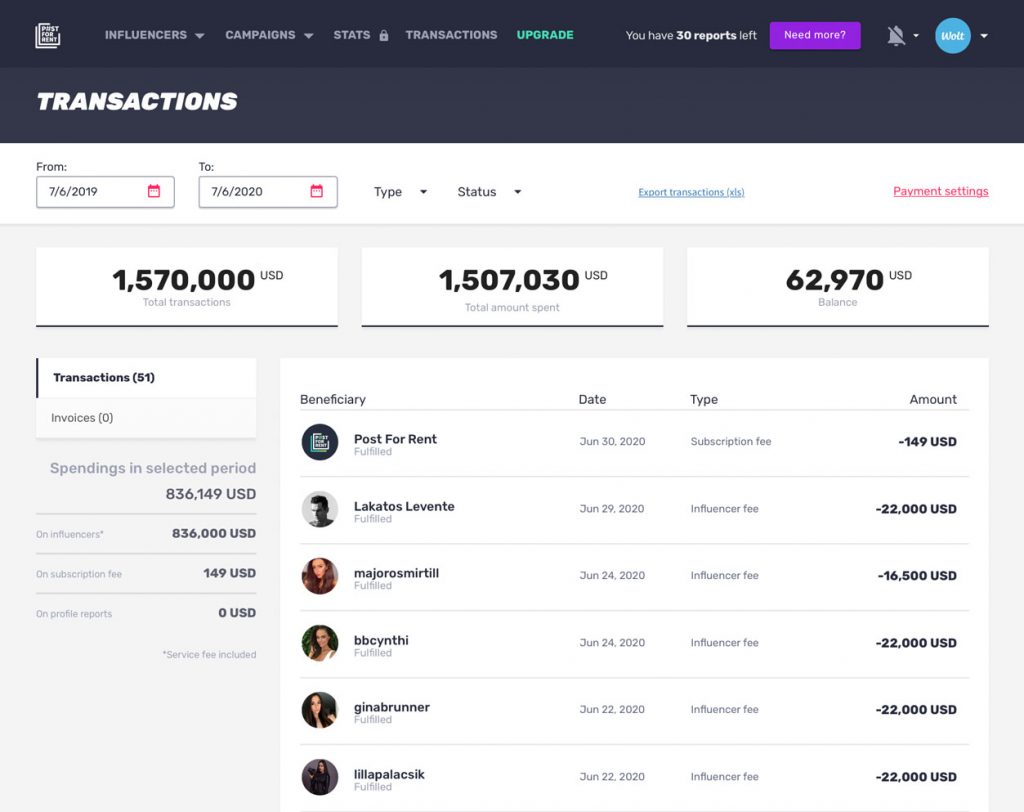Click the -149 USD amount
1024x812 pixels.
[x=927, y=442]
